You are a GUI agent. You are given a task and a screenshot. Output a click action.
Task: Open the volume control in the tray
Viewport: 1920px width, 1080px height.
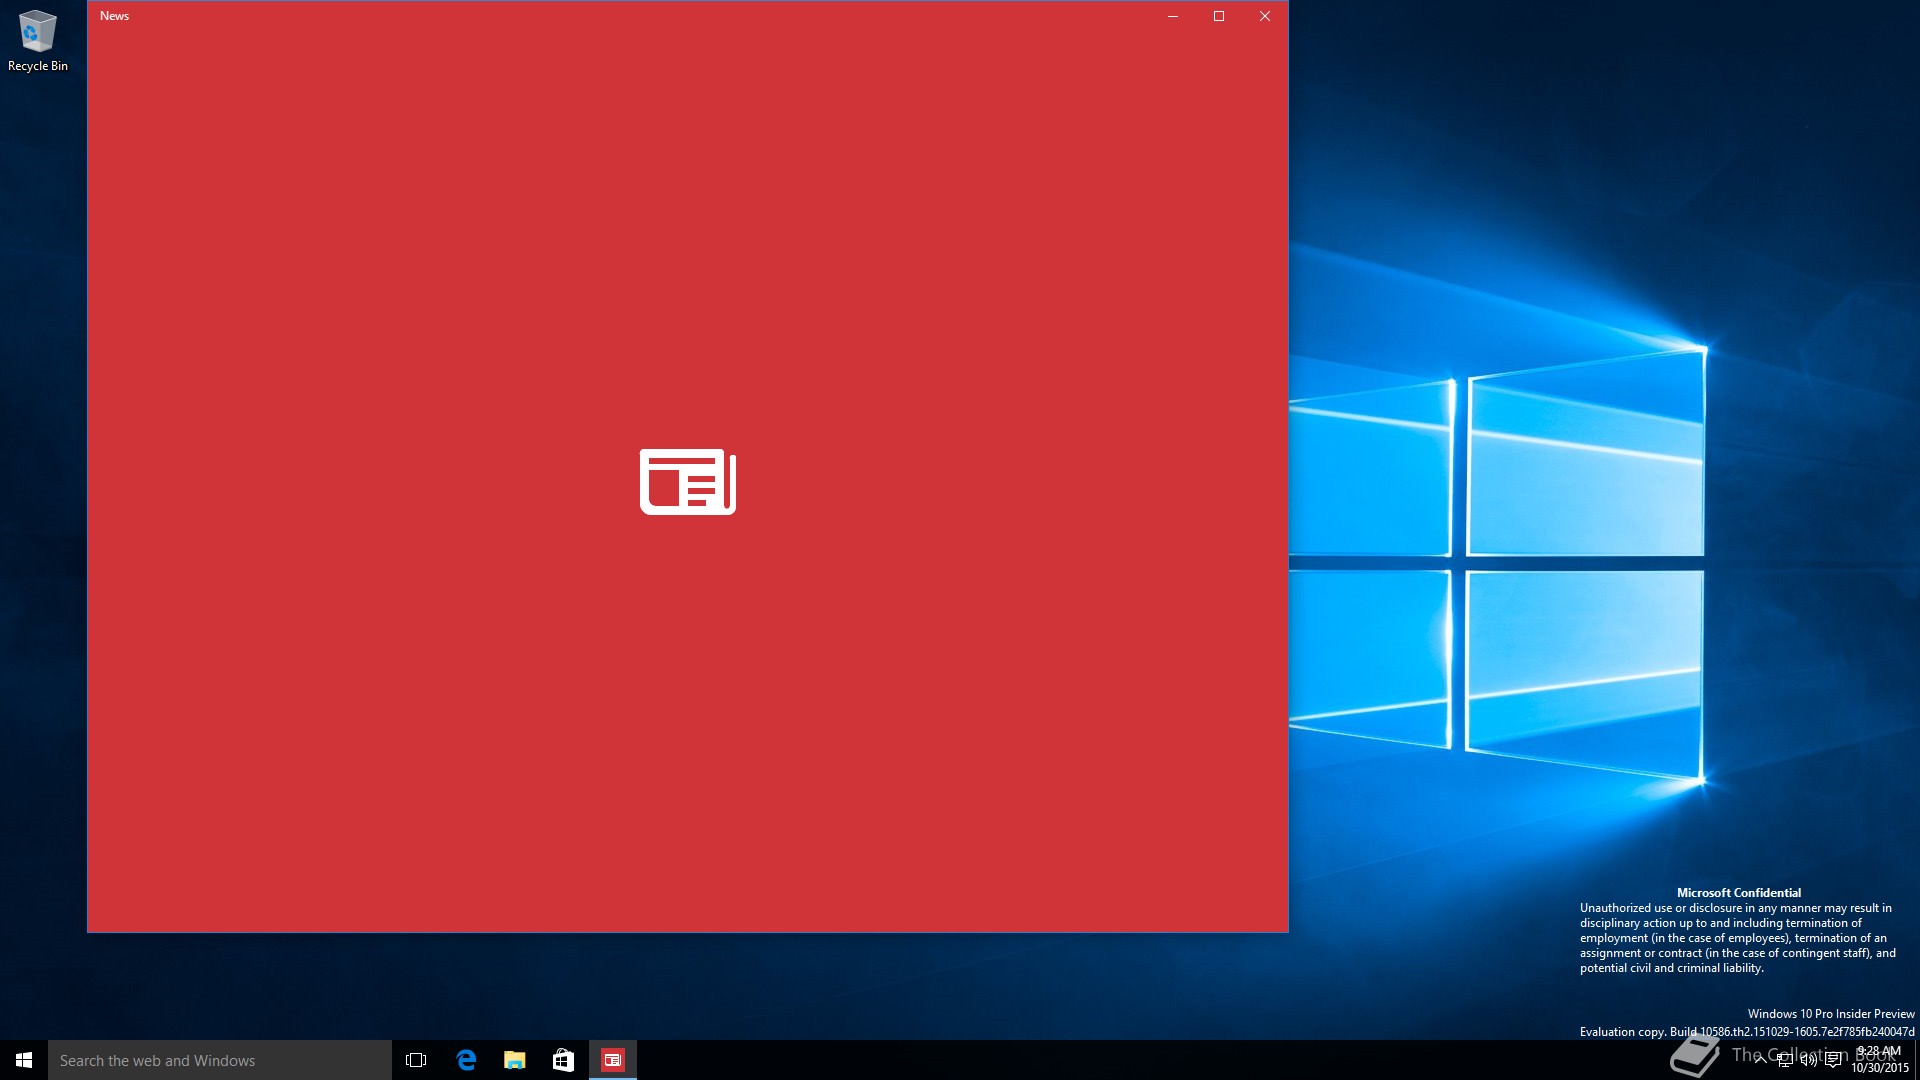point(1808,1060)
